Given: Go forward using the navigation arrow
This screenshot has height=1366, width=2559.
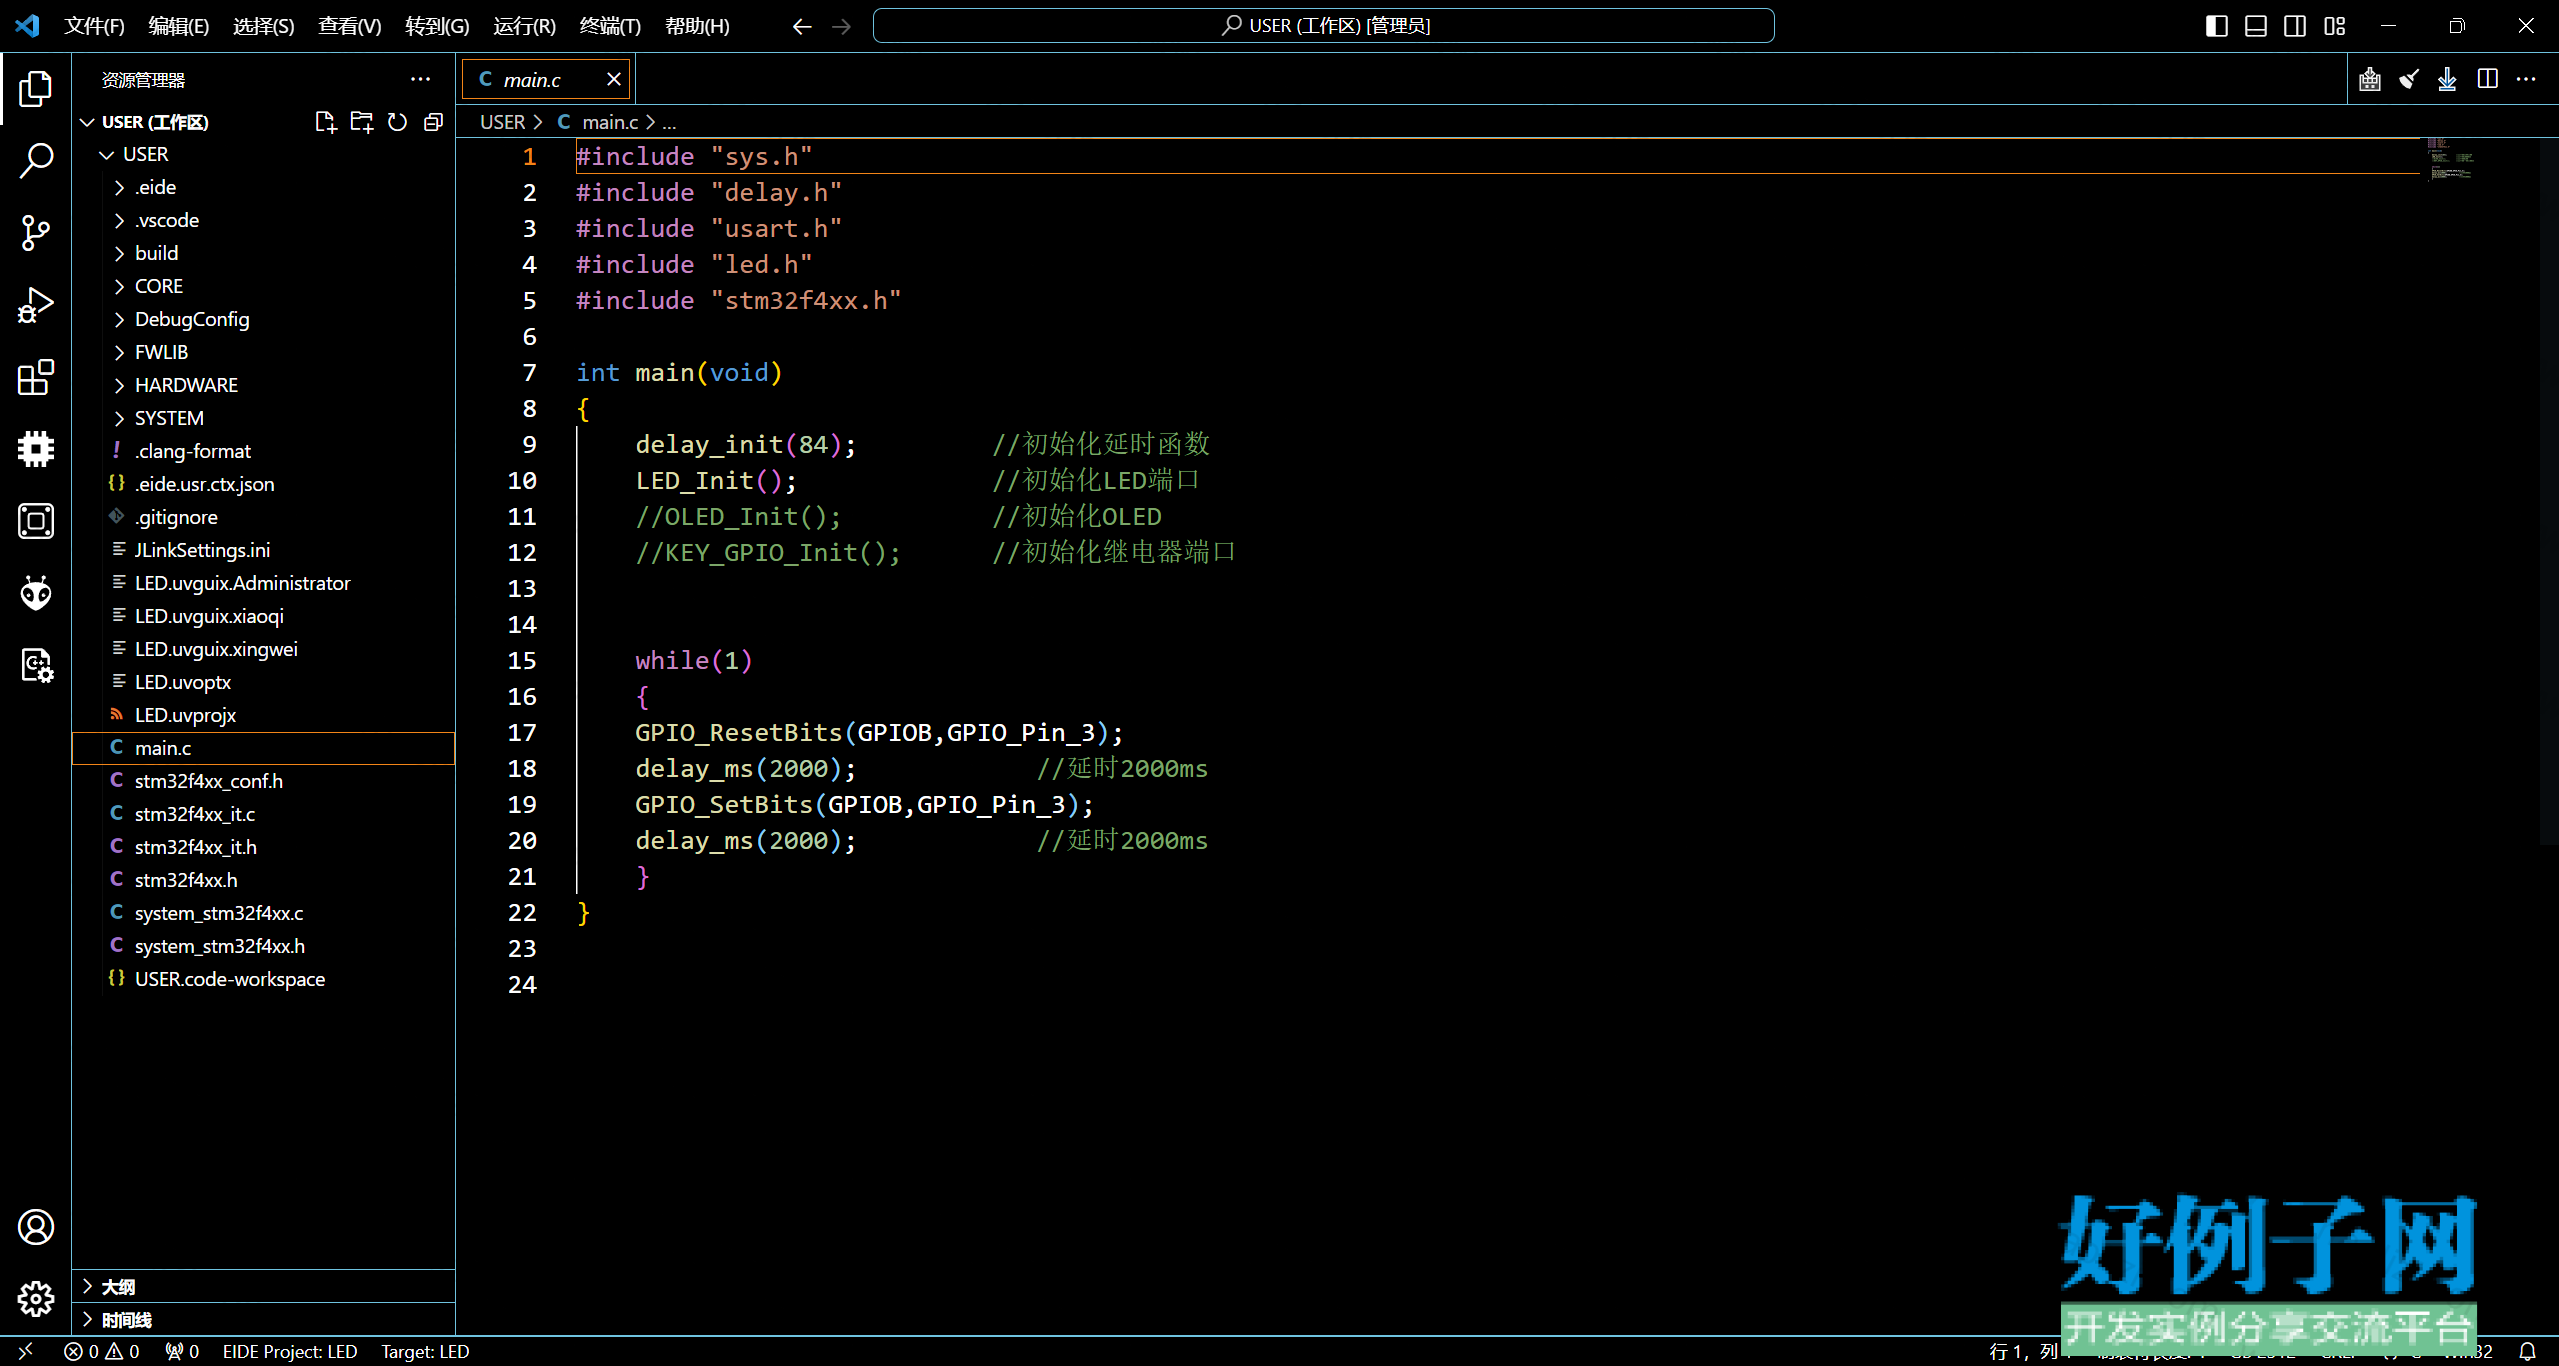Looking at the screenshot, I should pyautogui.click(x=841, y=26).
